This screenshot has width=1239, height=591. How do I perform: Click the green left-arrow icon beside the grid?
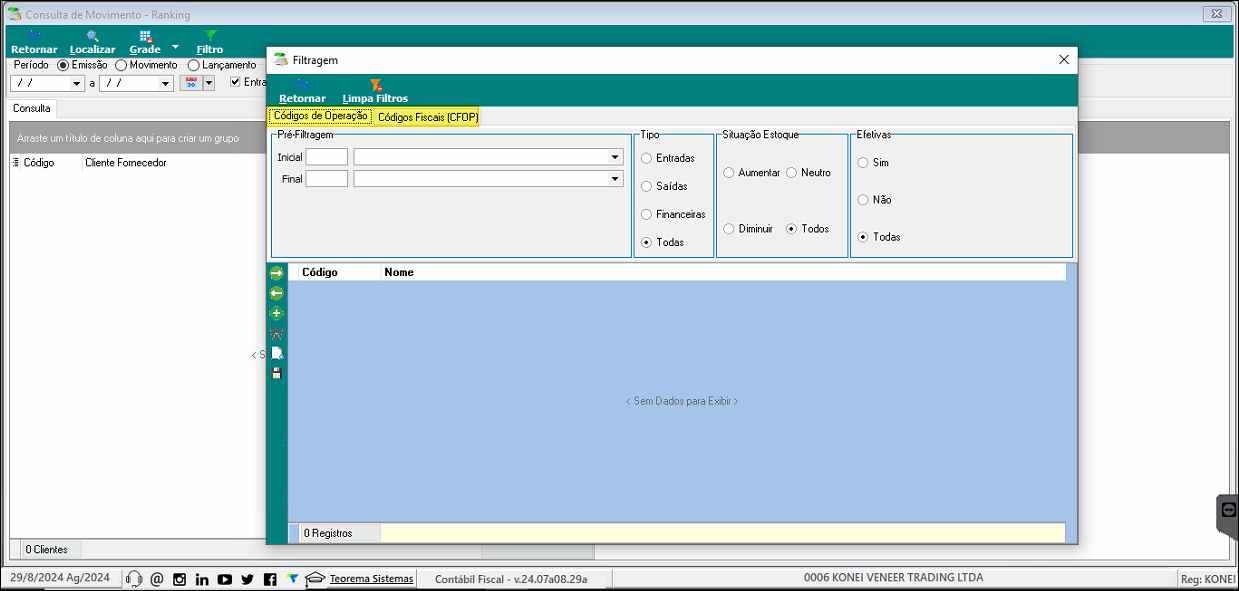tap(277, 293)
